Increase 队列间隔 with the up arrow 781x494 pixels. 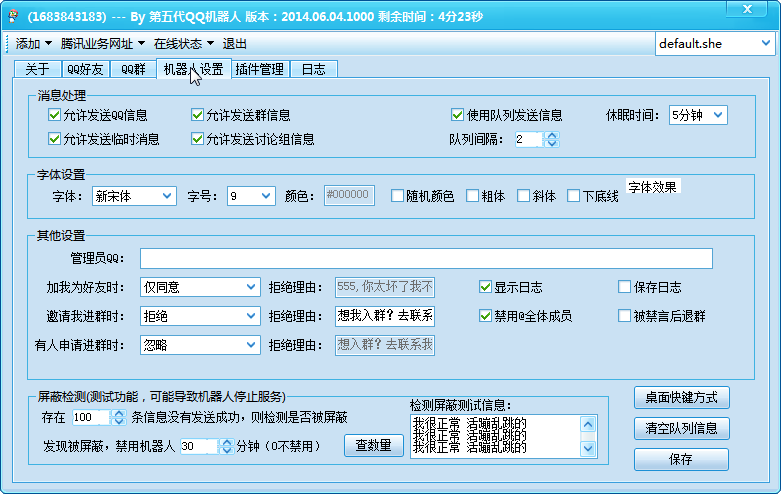point(551,135)
